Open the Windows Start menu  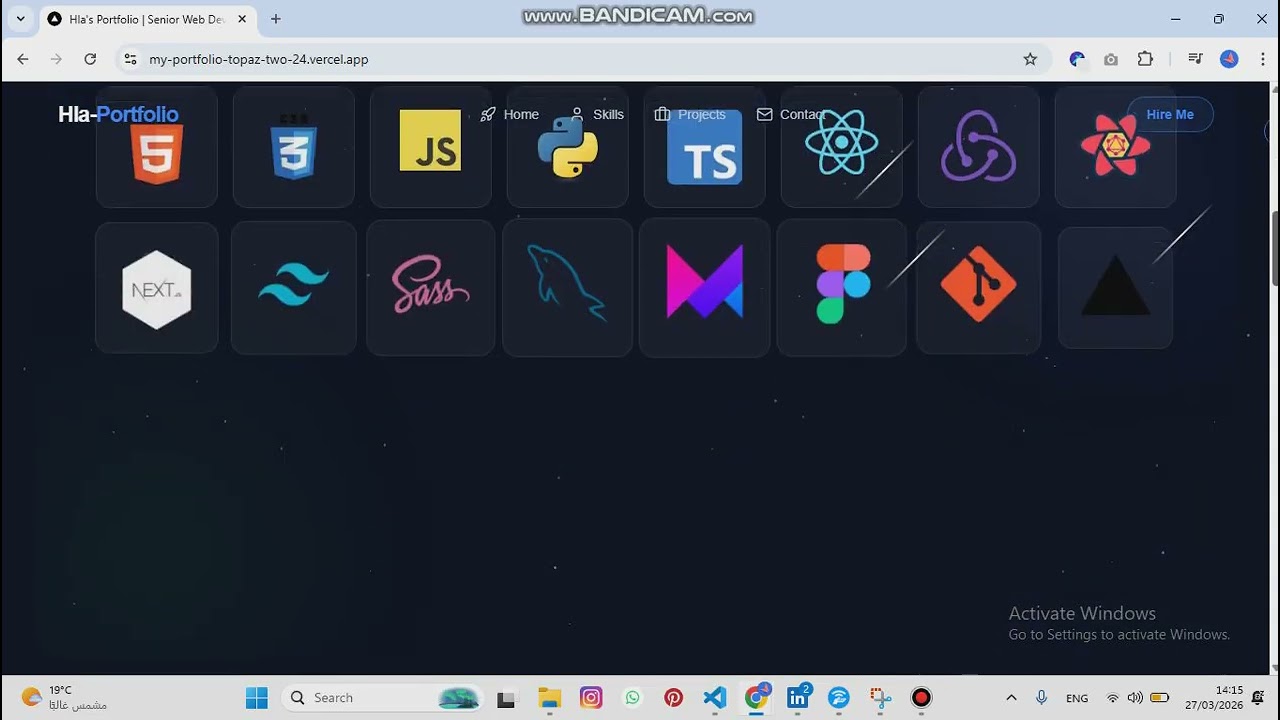[x=257, y=697]
